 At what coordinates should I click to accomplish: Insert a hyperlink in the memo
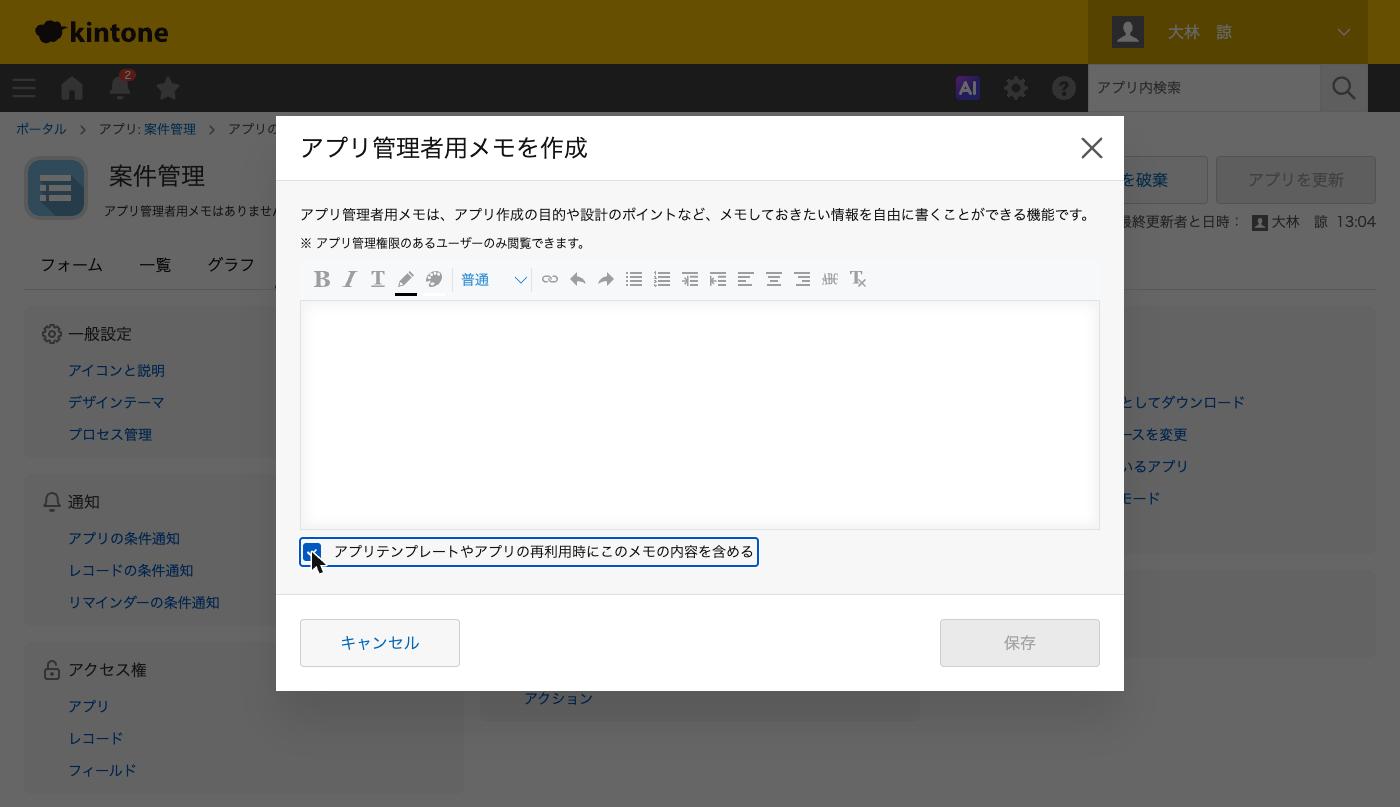(550, 280)
